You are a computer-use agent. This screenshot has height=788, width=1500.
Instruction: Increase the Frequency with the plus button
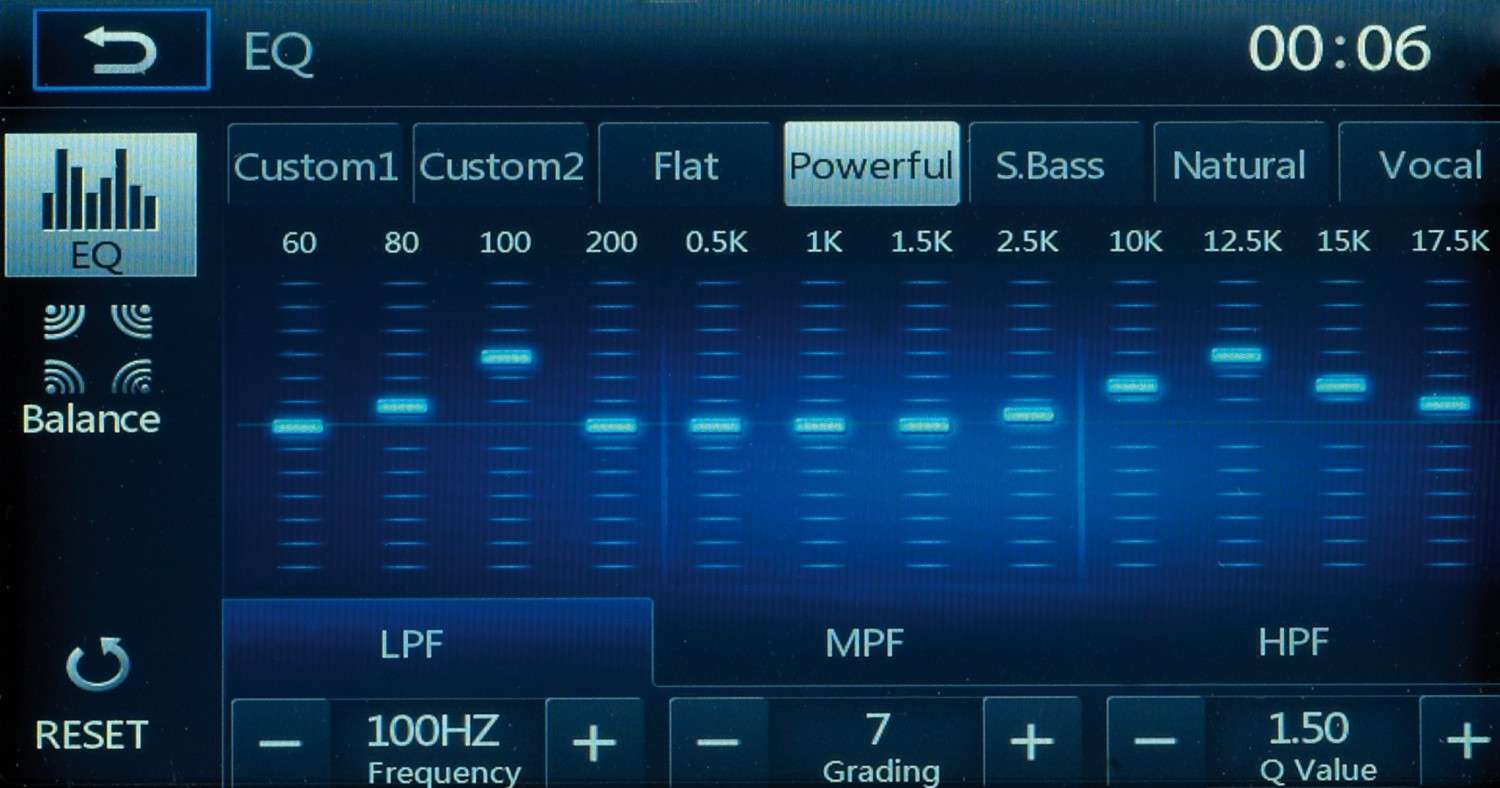click(594, 742)
